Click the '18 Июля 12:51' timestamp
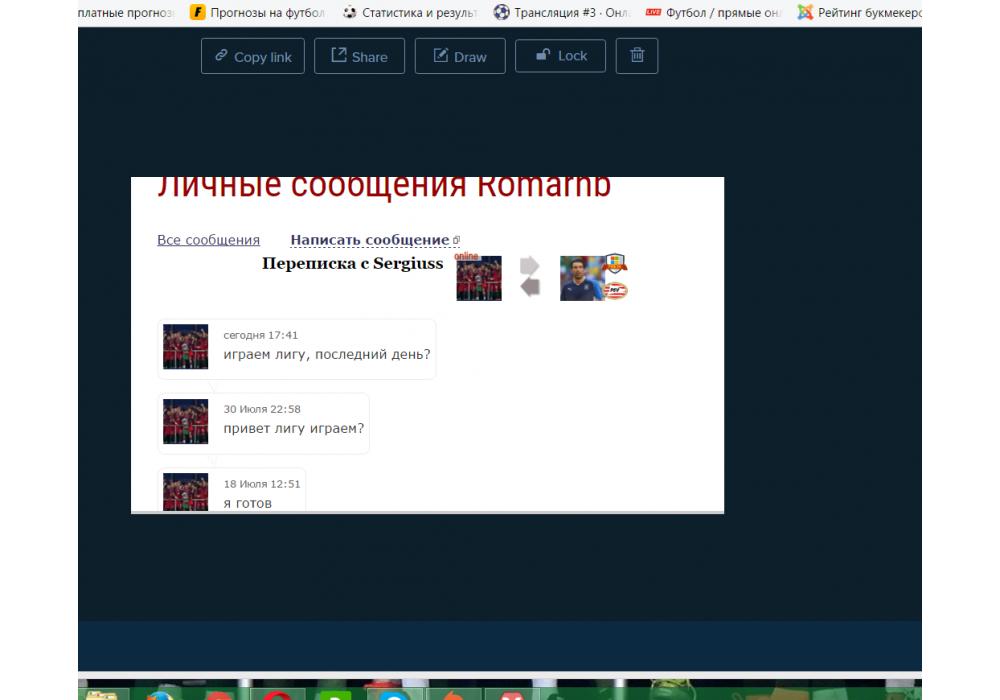This screenshot has width=1000, height=700. 262,484
